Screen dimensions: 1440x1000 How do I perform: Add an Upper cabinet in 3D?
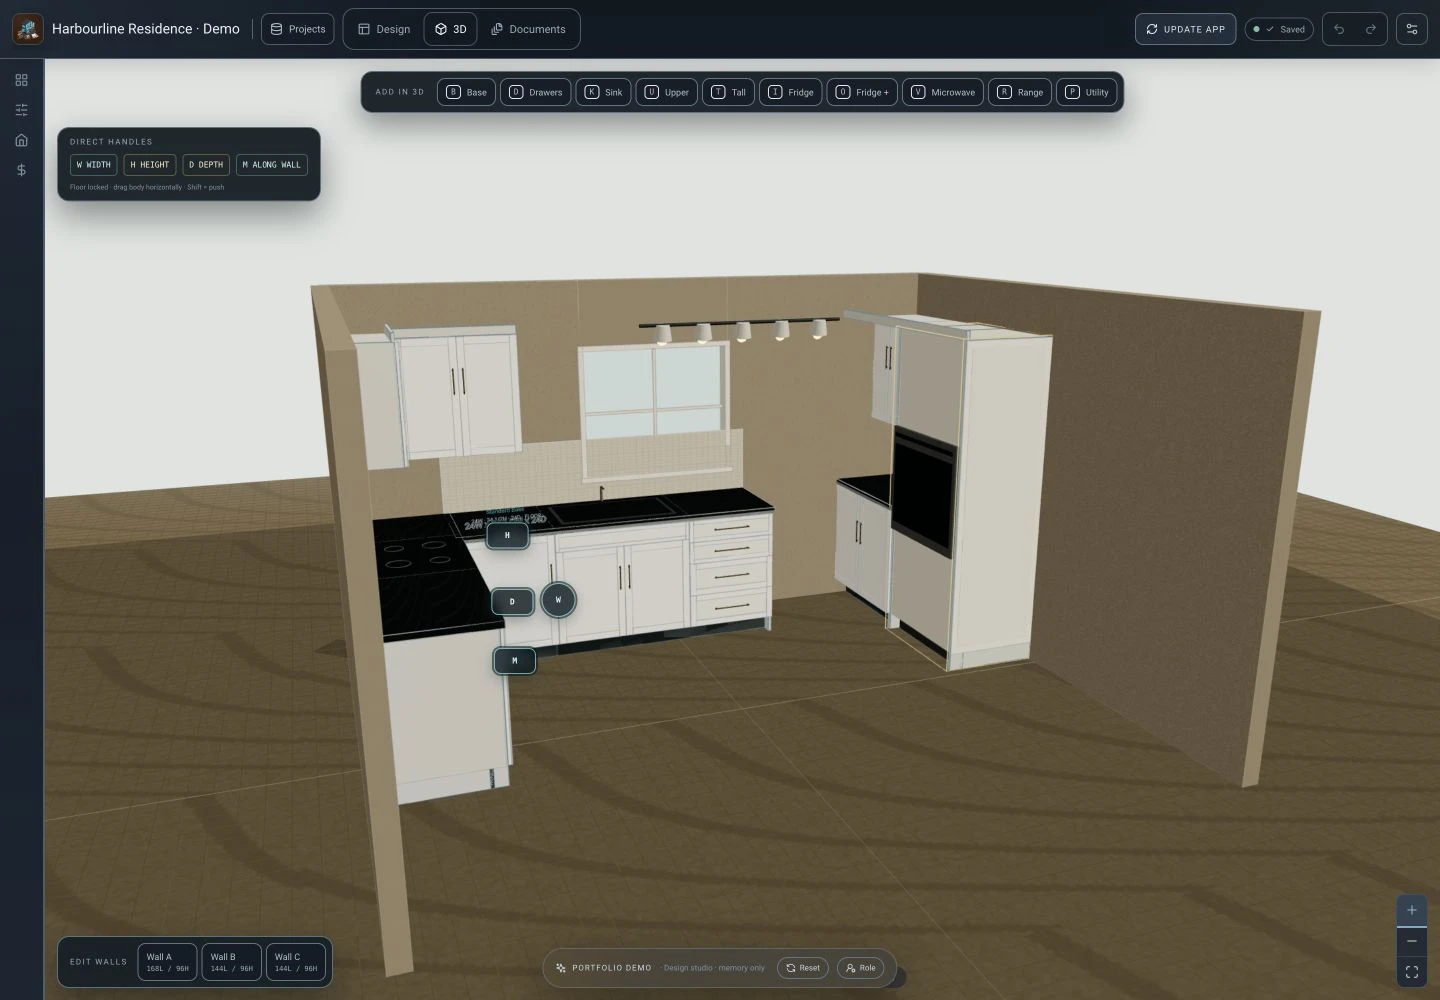pyautogui.click(x=666, y=92)
